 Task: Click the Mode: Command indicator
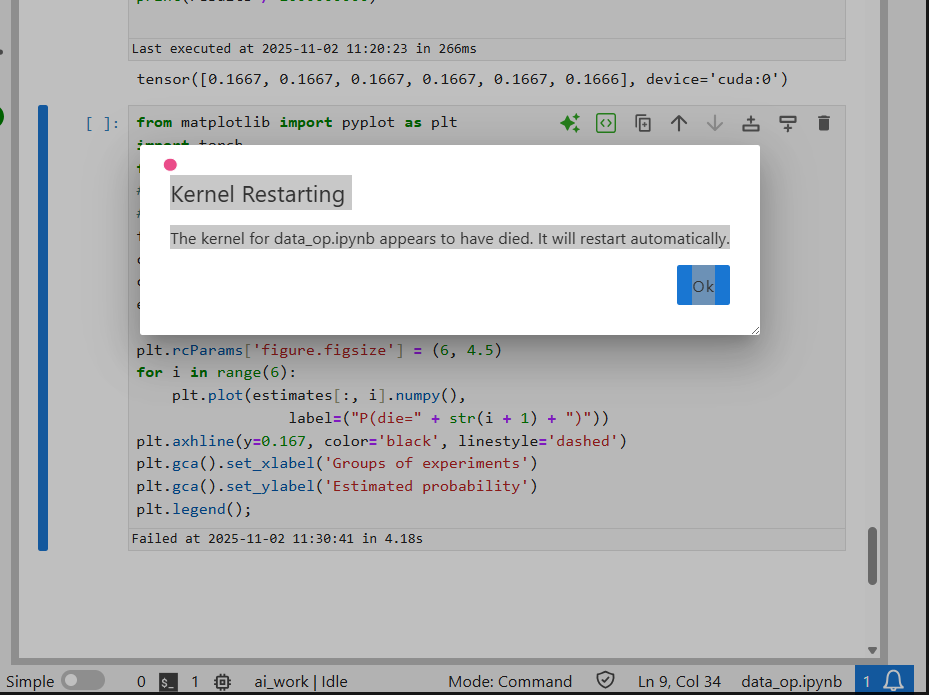[510, 681]
